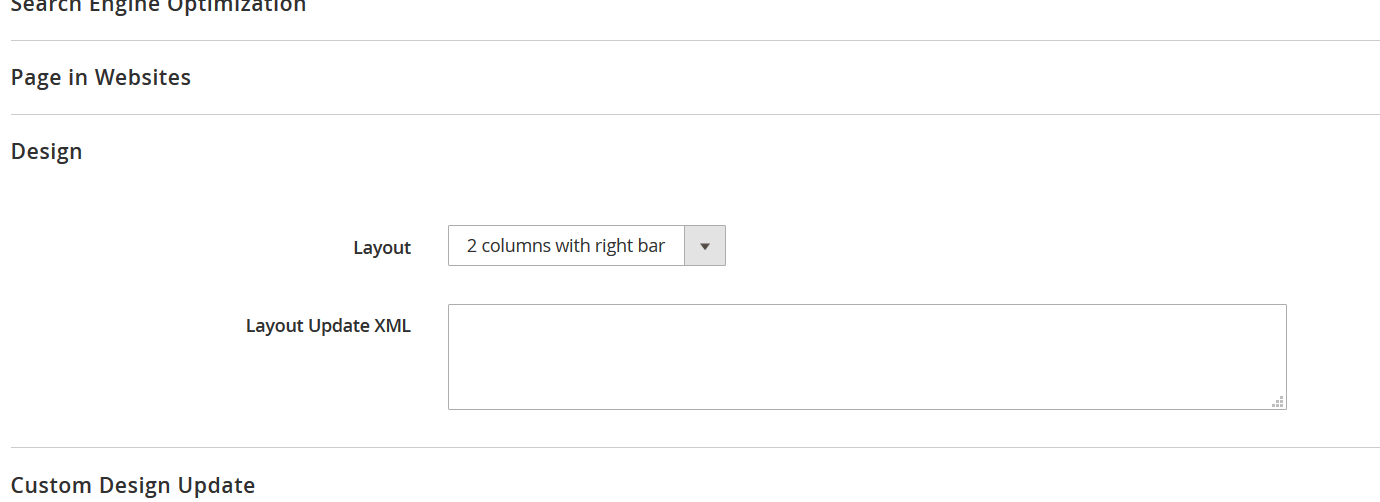The image size is (1380, 502).
Task: Click the Custom Design Update heading text
Action: tap(132, 486)
